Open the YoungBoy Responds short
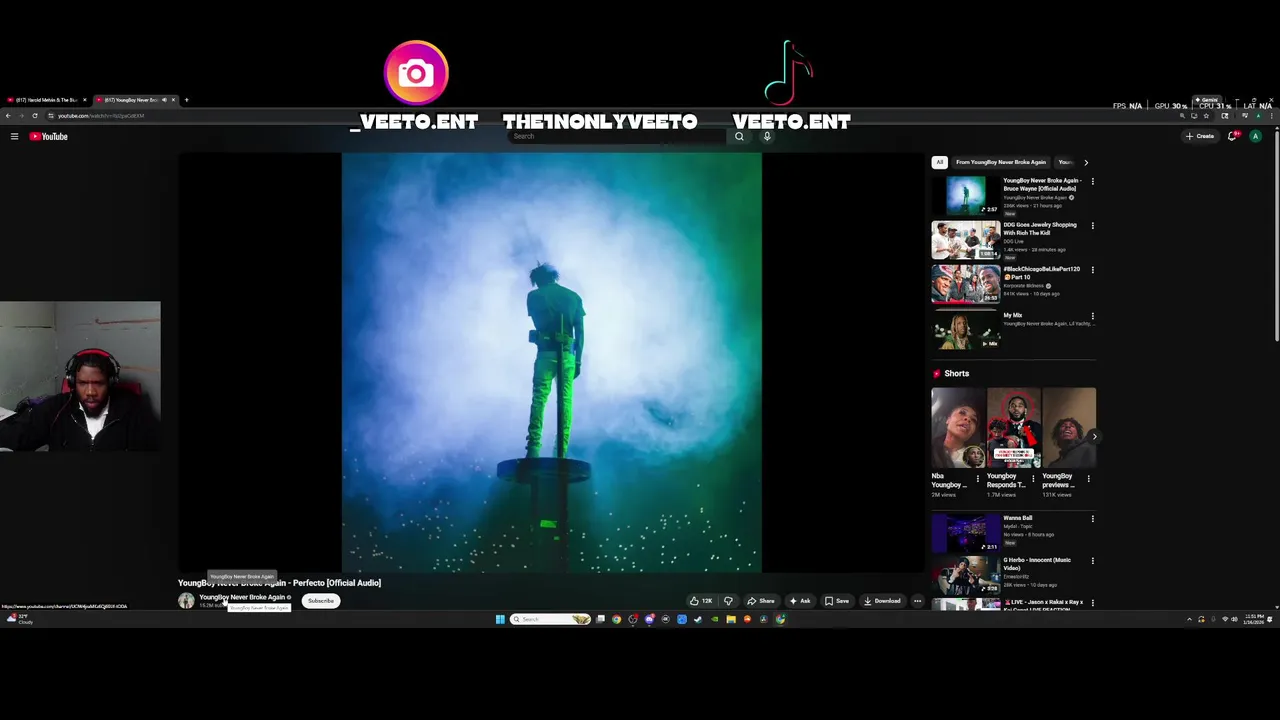Viewport: 1280px width, 720px height. [1013, 428]
